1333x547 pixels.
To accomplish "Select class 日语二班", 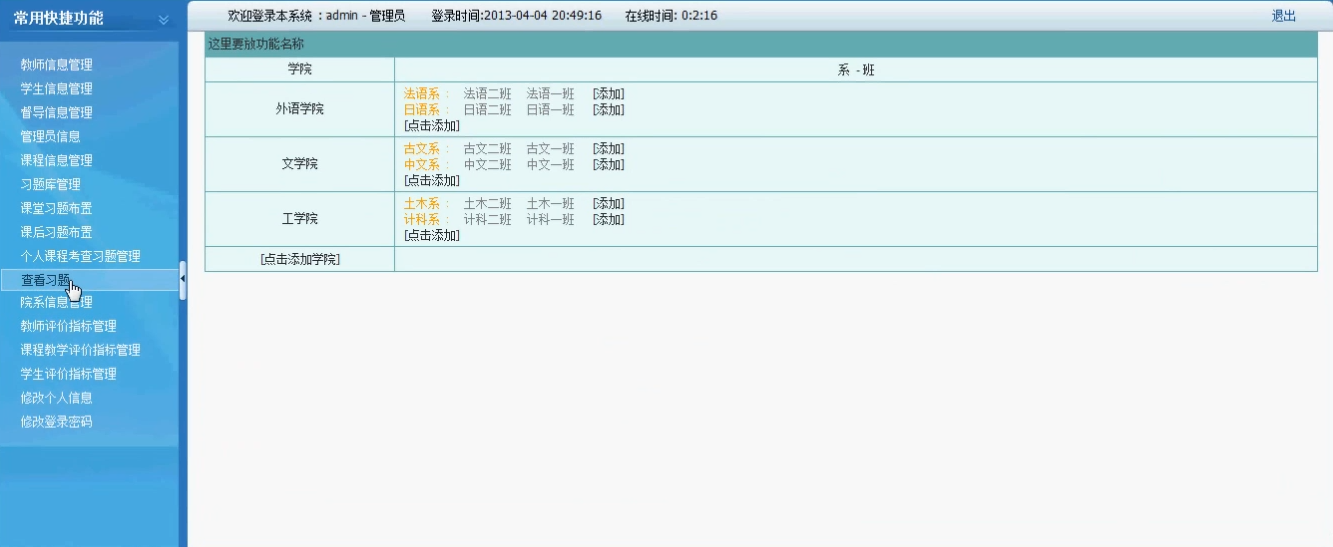I will point(488,110).
